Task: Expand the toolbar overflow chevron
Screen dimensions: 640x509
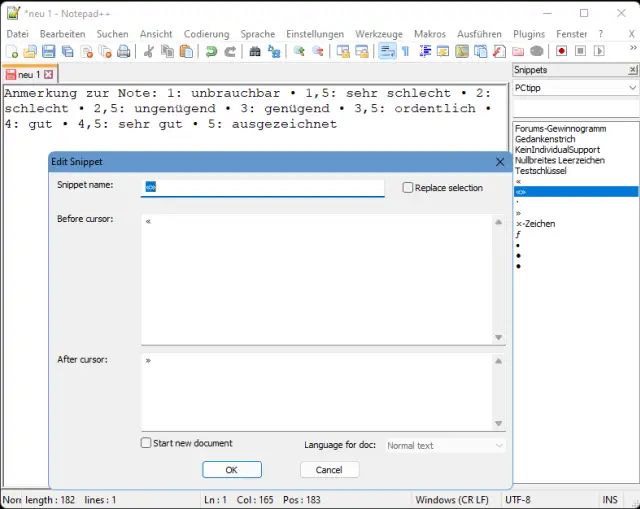Action: coord(633,48)
